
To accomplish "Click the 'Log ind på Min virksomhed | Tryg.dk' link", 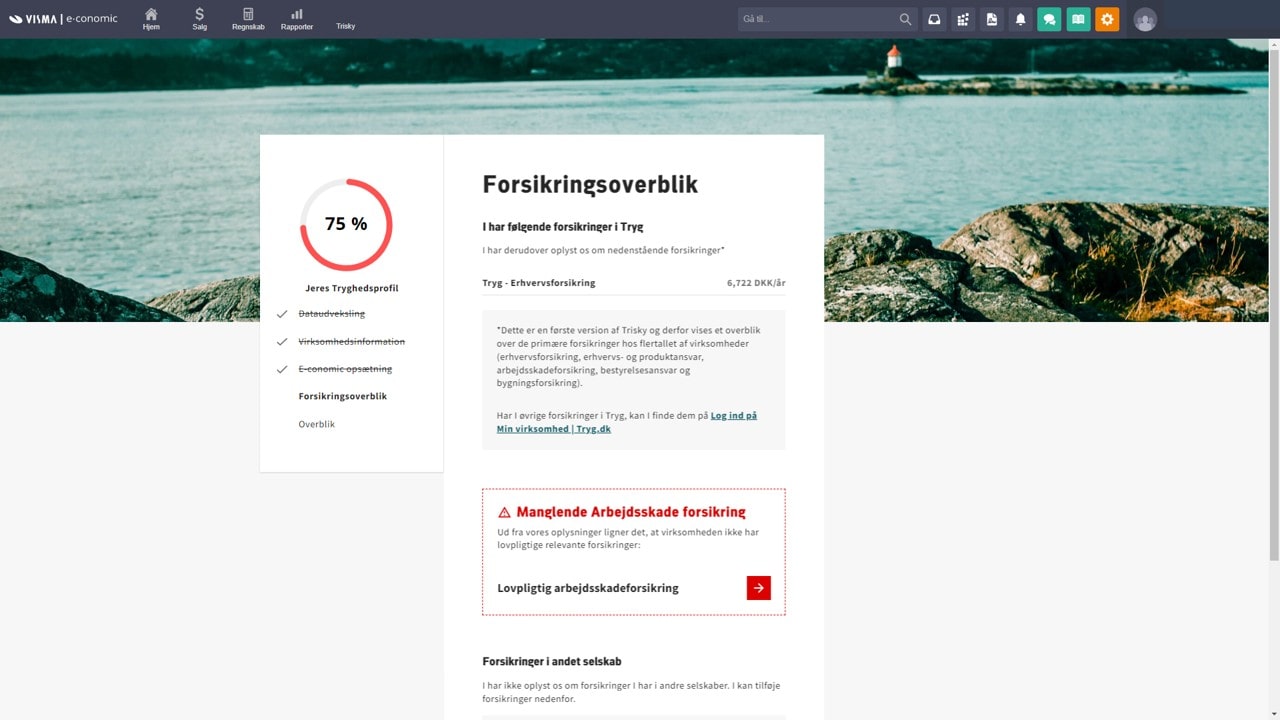I will click(627, 422).
